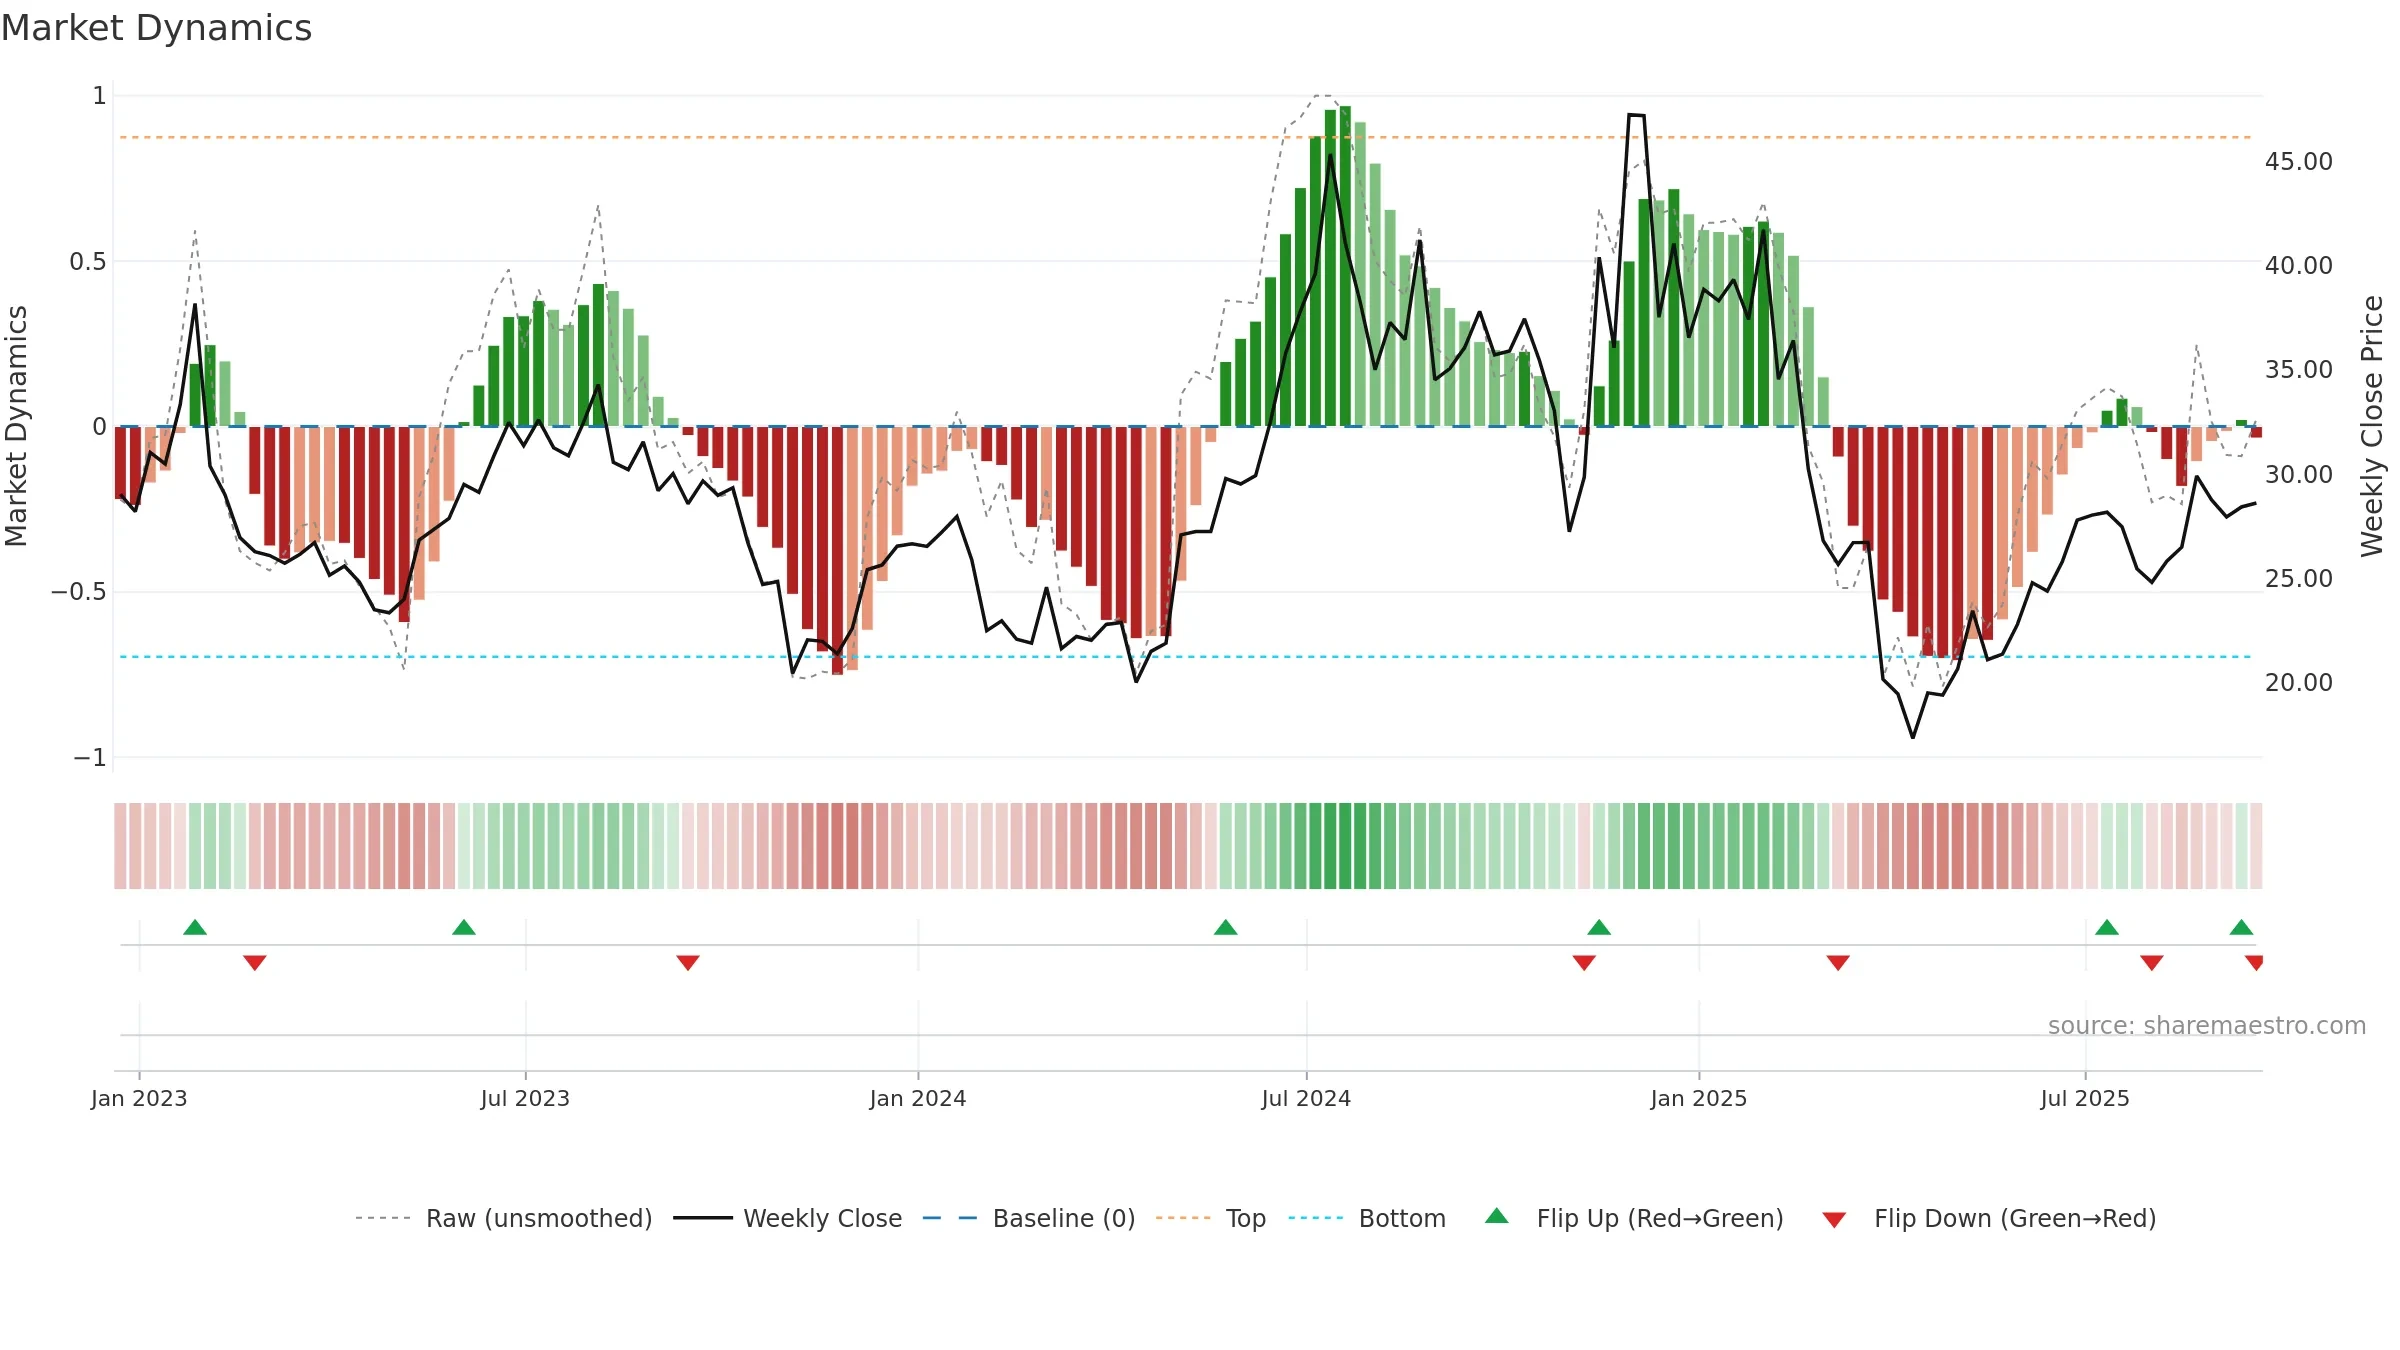Click the Weekly Close Price axis title
This screenshot has width=2400, height=1350.
2372,426
